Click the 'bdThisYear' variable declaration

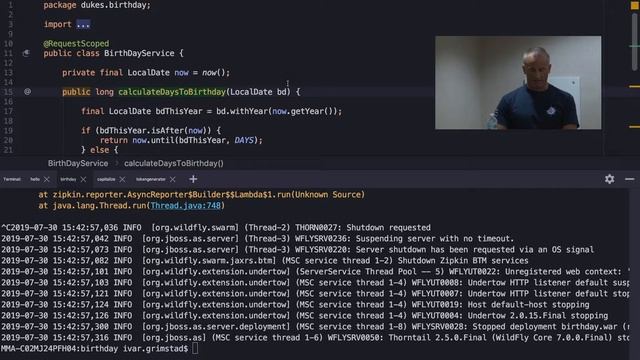(179, 111)
